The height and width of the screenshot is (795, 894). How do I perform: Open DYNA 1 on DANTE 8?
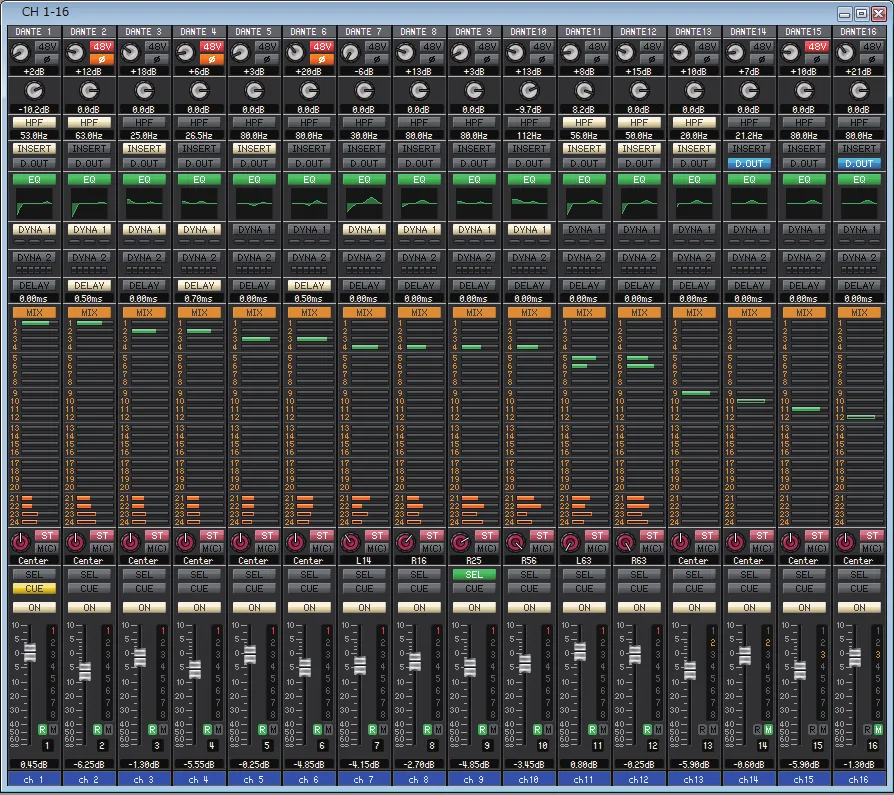[419, 230]
